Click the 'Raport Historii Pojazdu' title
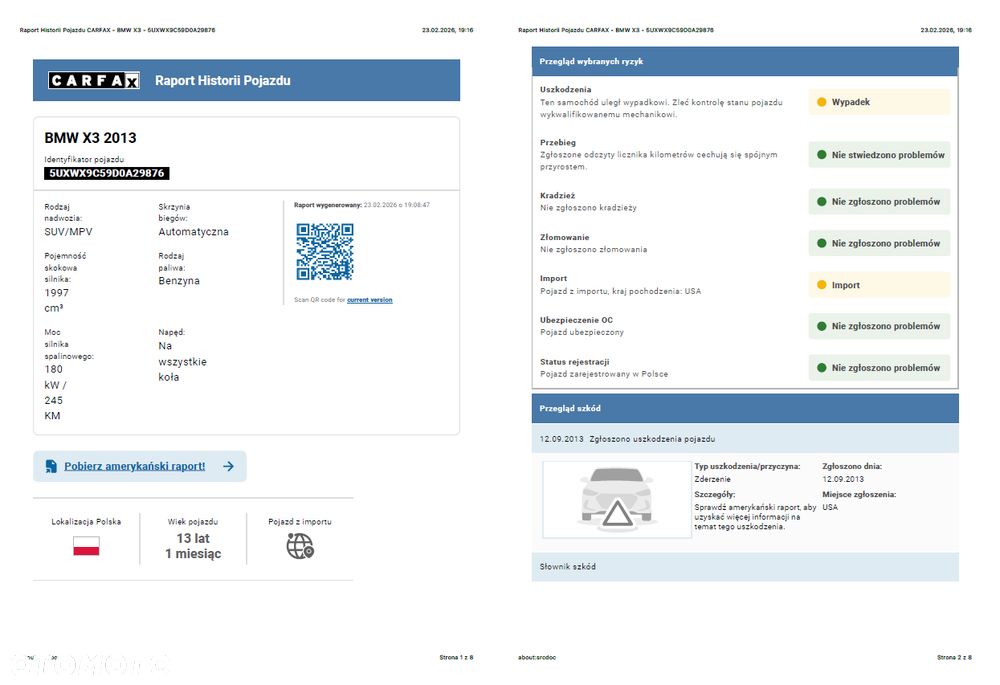The width and height of the screenshot is (1000, 685). tap(223, 80)
